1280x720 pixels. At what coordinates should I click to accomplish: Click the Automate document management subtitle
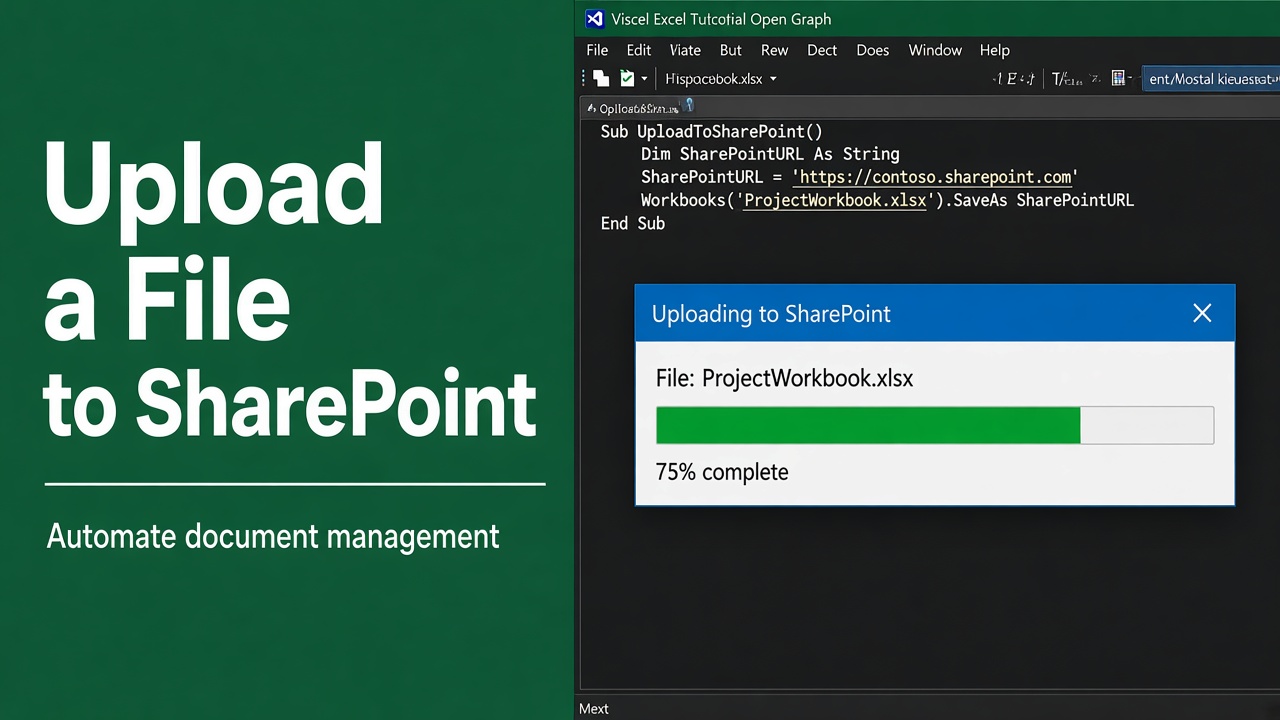point(273,537)
